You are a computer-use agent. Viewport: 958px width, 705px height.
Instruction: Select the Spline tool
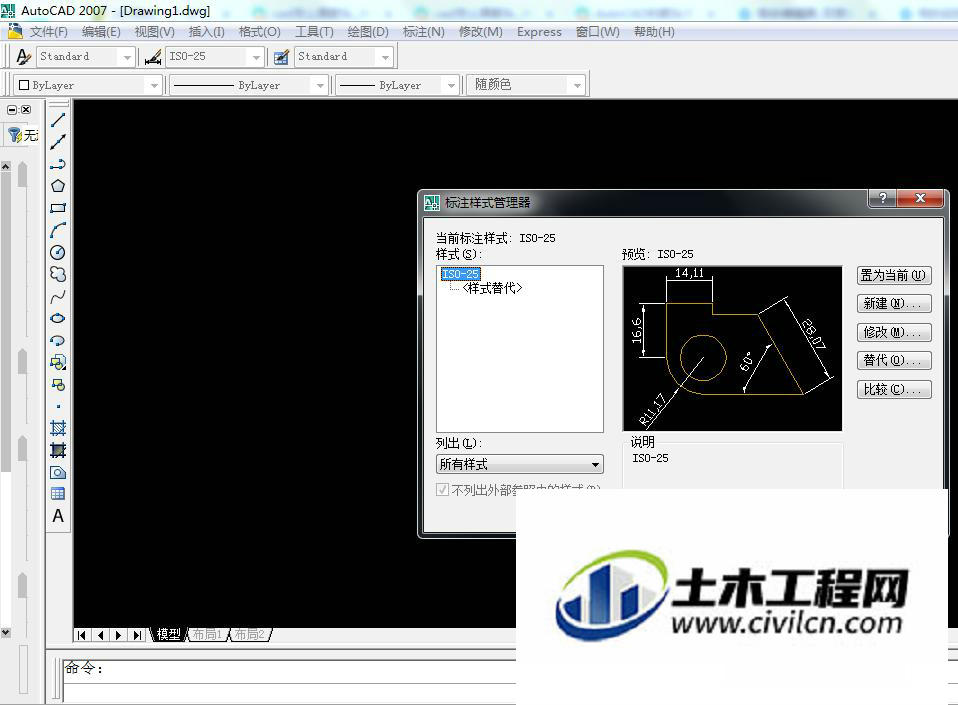(x=58, y=297)
